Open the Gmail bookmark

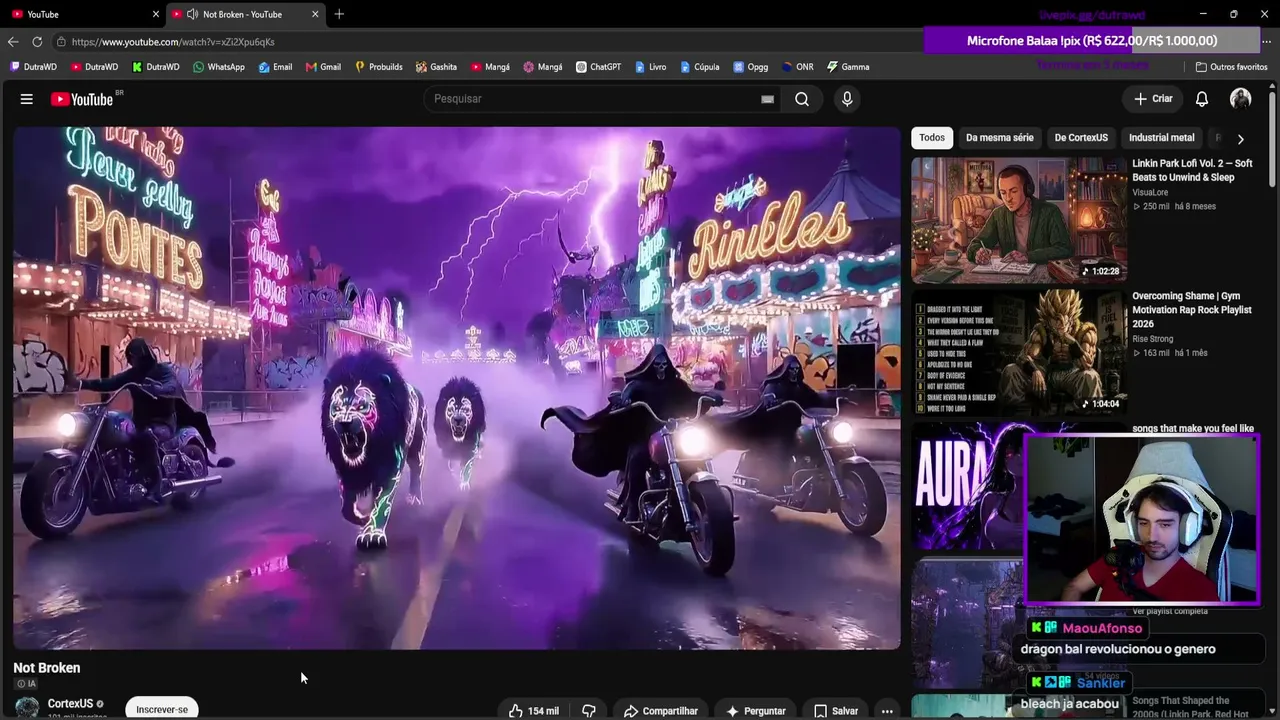pos(323,67)
